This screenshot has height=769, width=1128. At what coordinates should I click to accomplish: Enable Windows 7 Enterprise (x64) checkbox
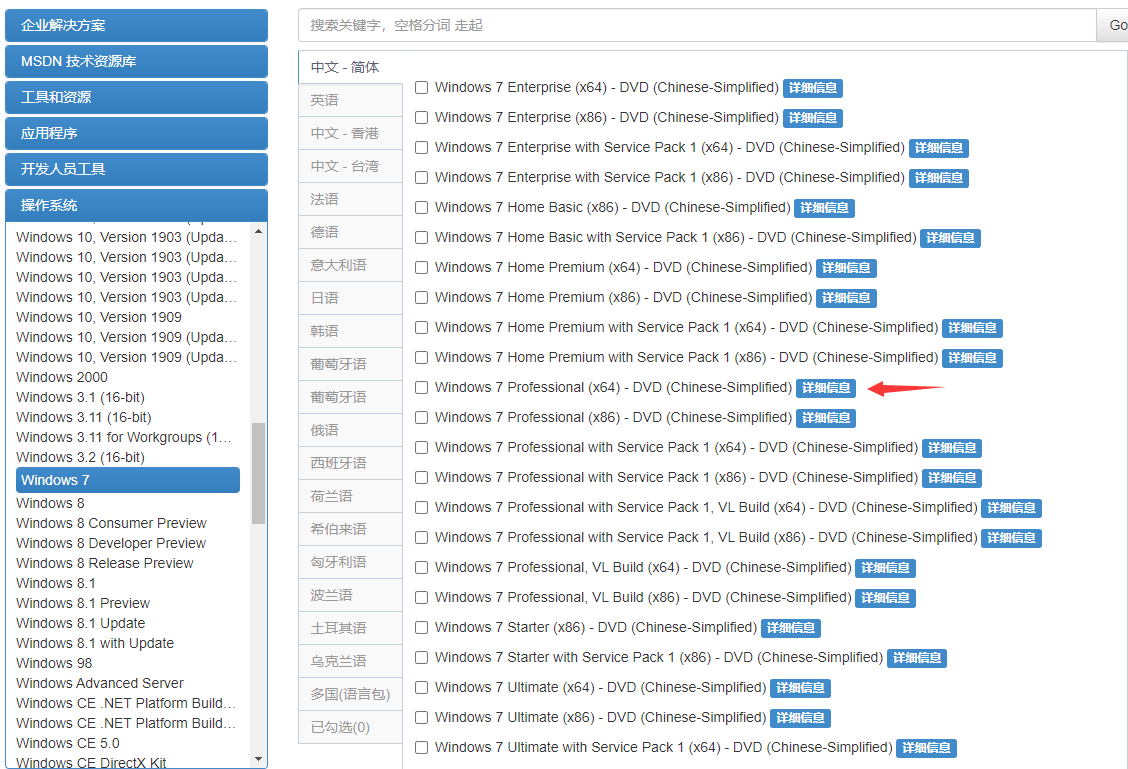coord(421,87)
